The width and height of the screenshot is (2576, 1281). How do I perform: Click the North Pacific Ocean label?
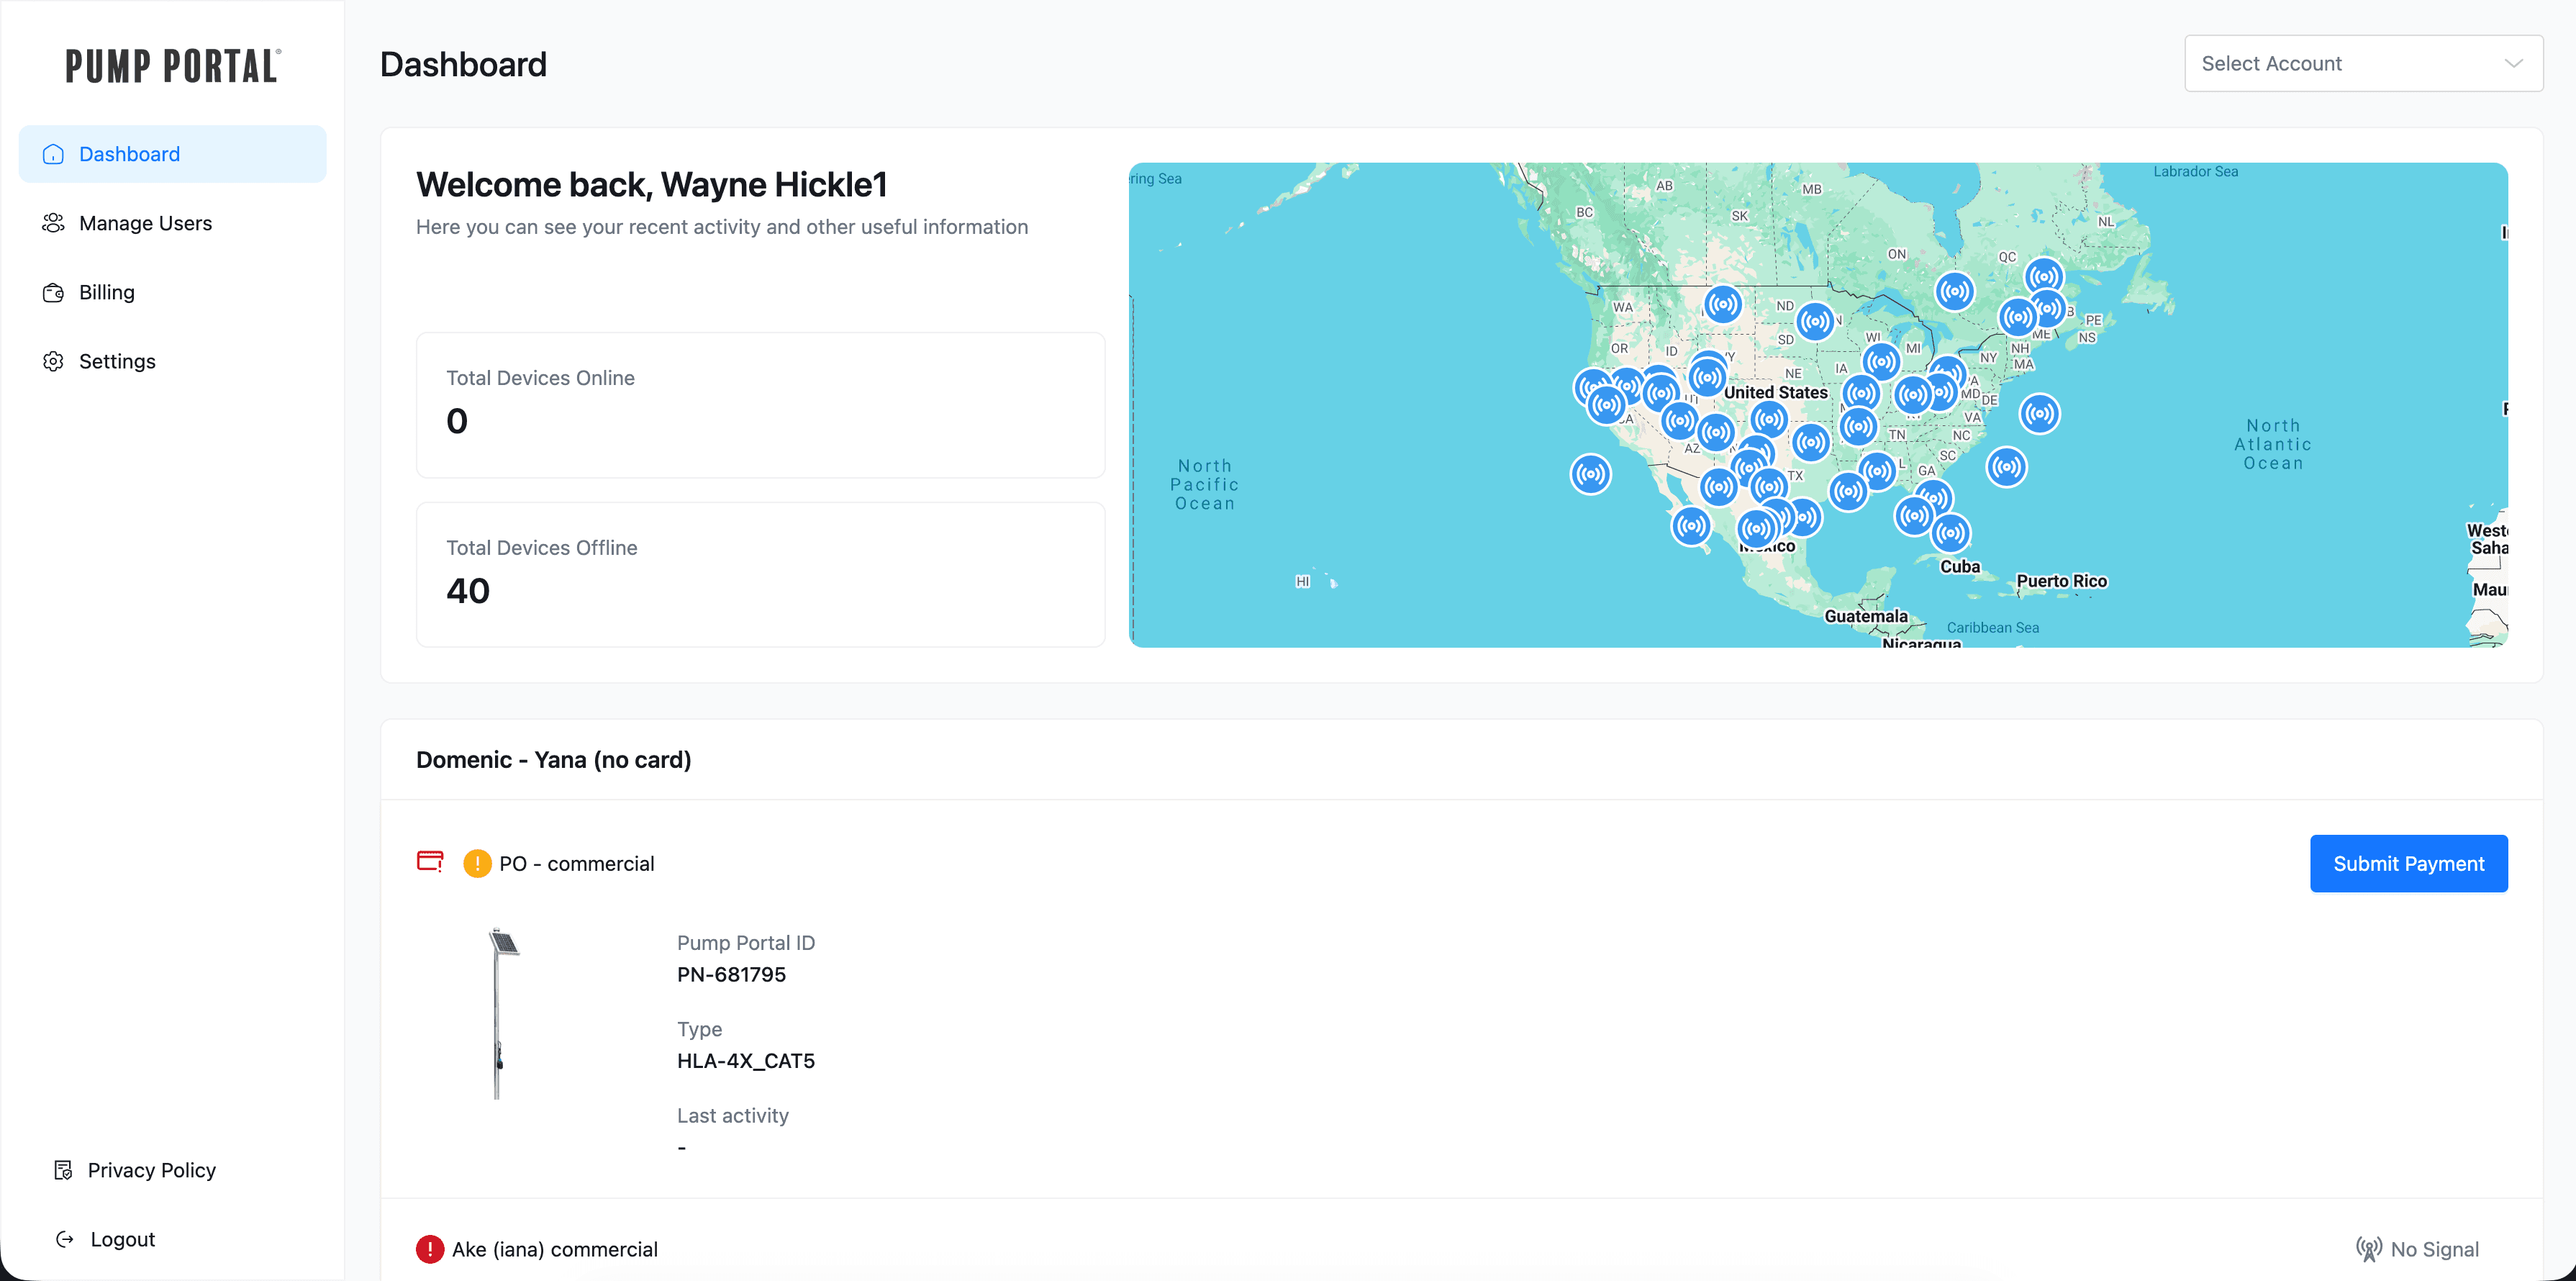coord(1204,484)
